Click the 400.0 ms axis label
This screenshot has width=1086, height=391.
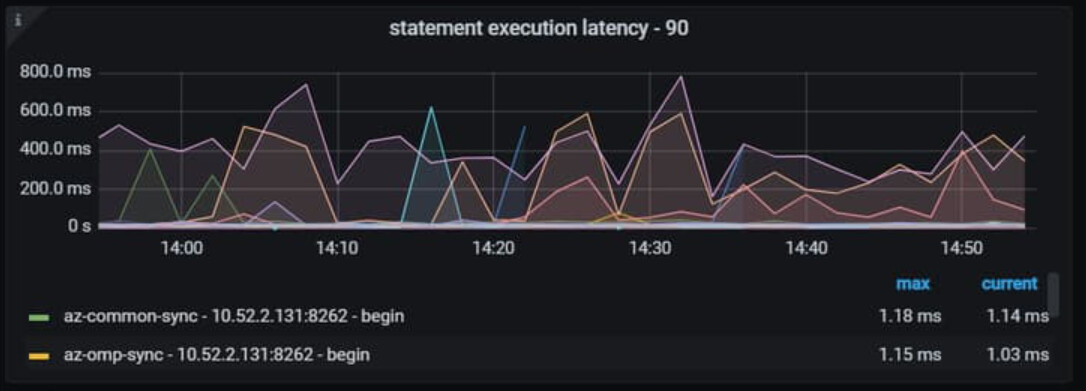[55, 149]
